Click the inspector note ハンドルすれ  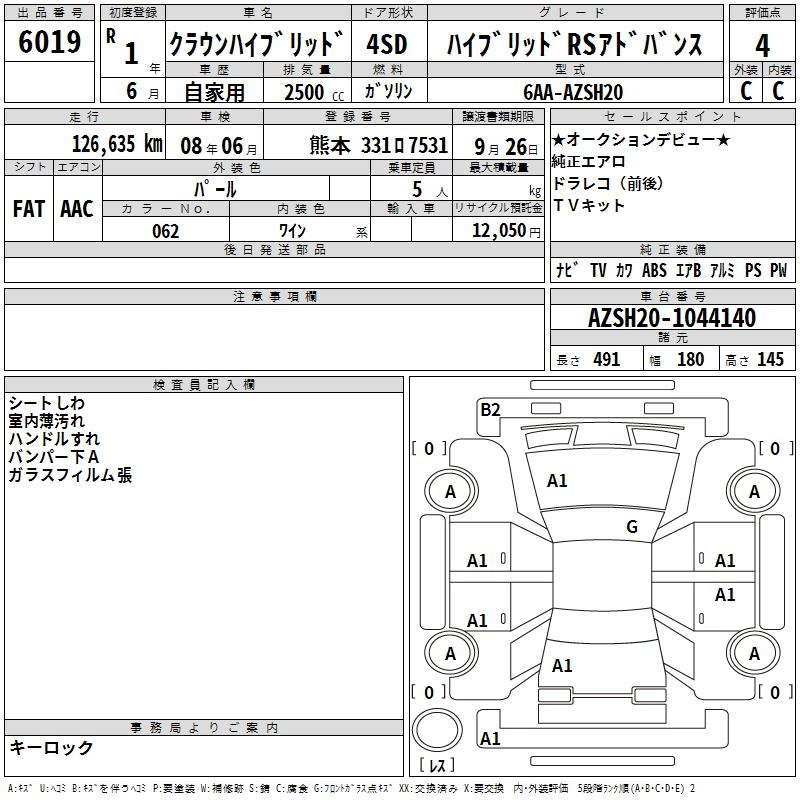[54, 439]
